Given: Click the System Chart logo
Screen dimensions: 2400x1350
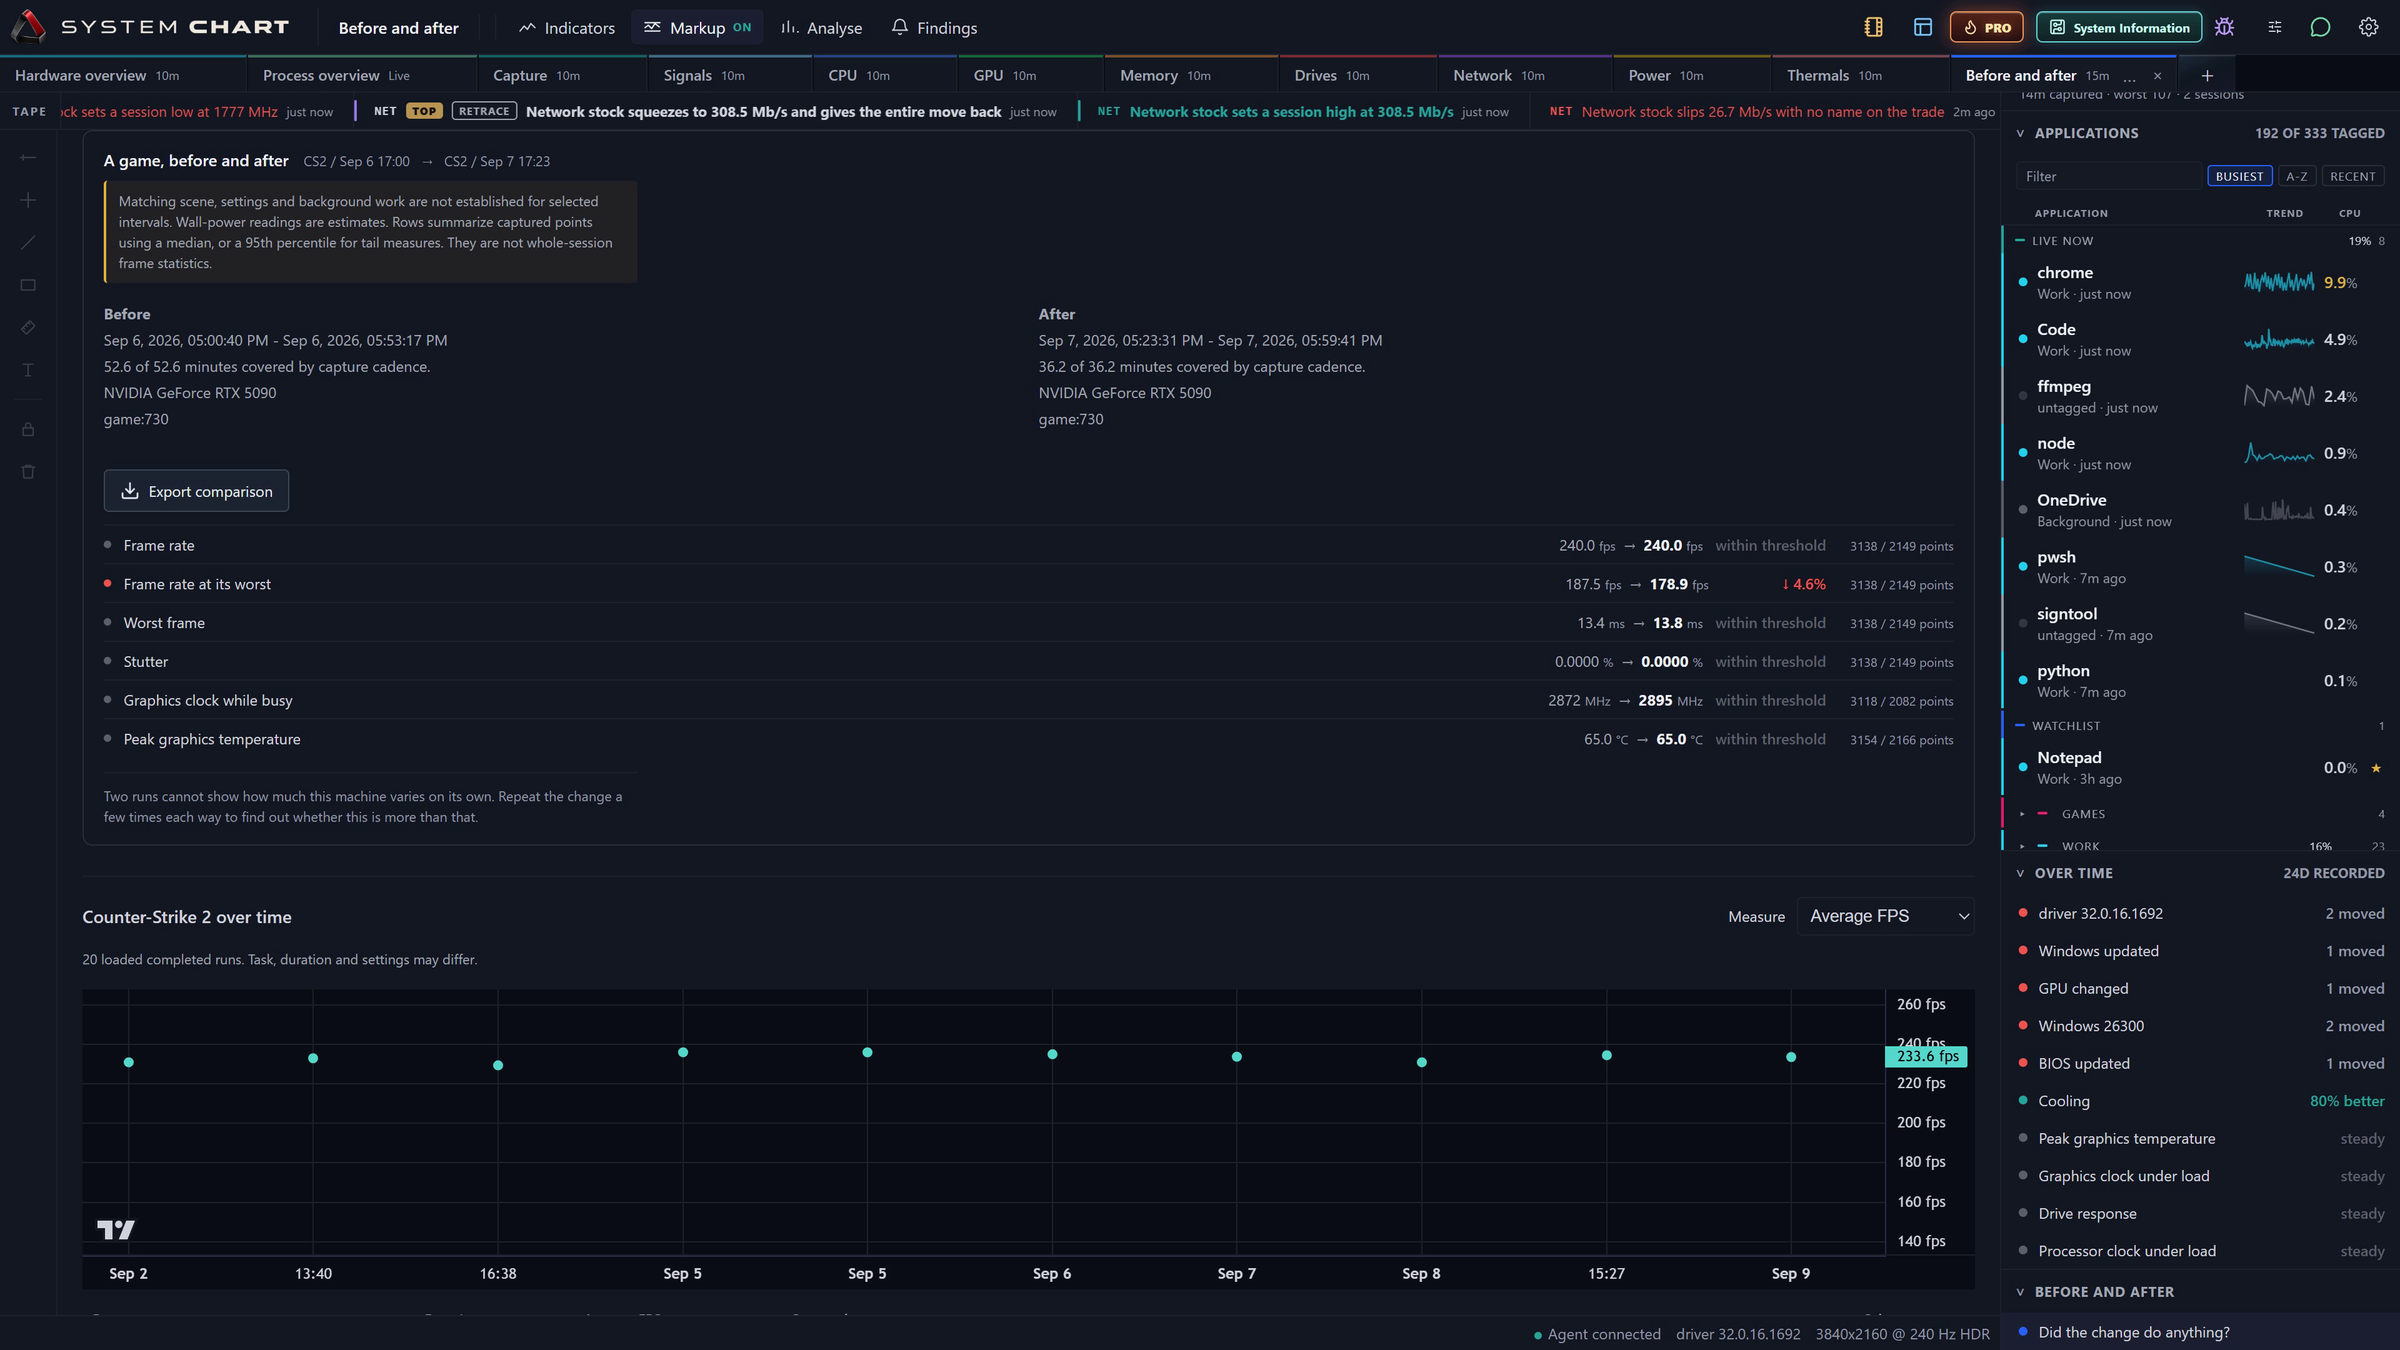Looking at the screenshot, I should 150,27.
